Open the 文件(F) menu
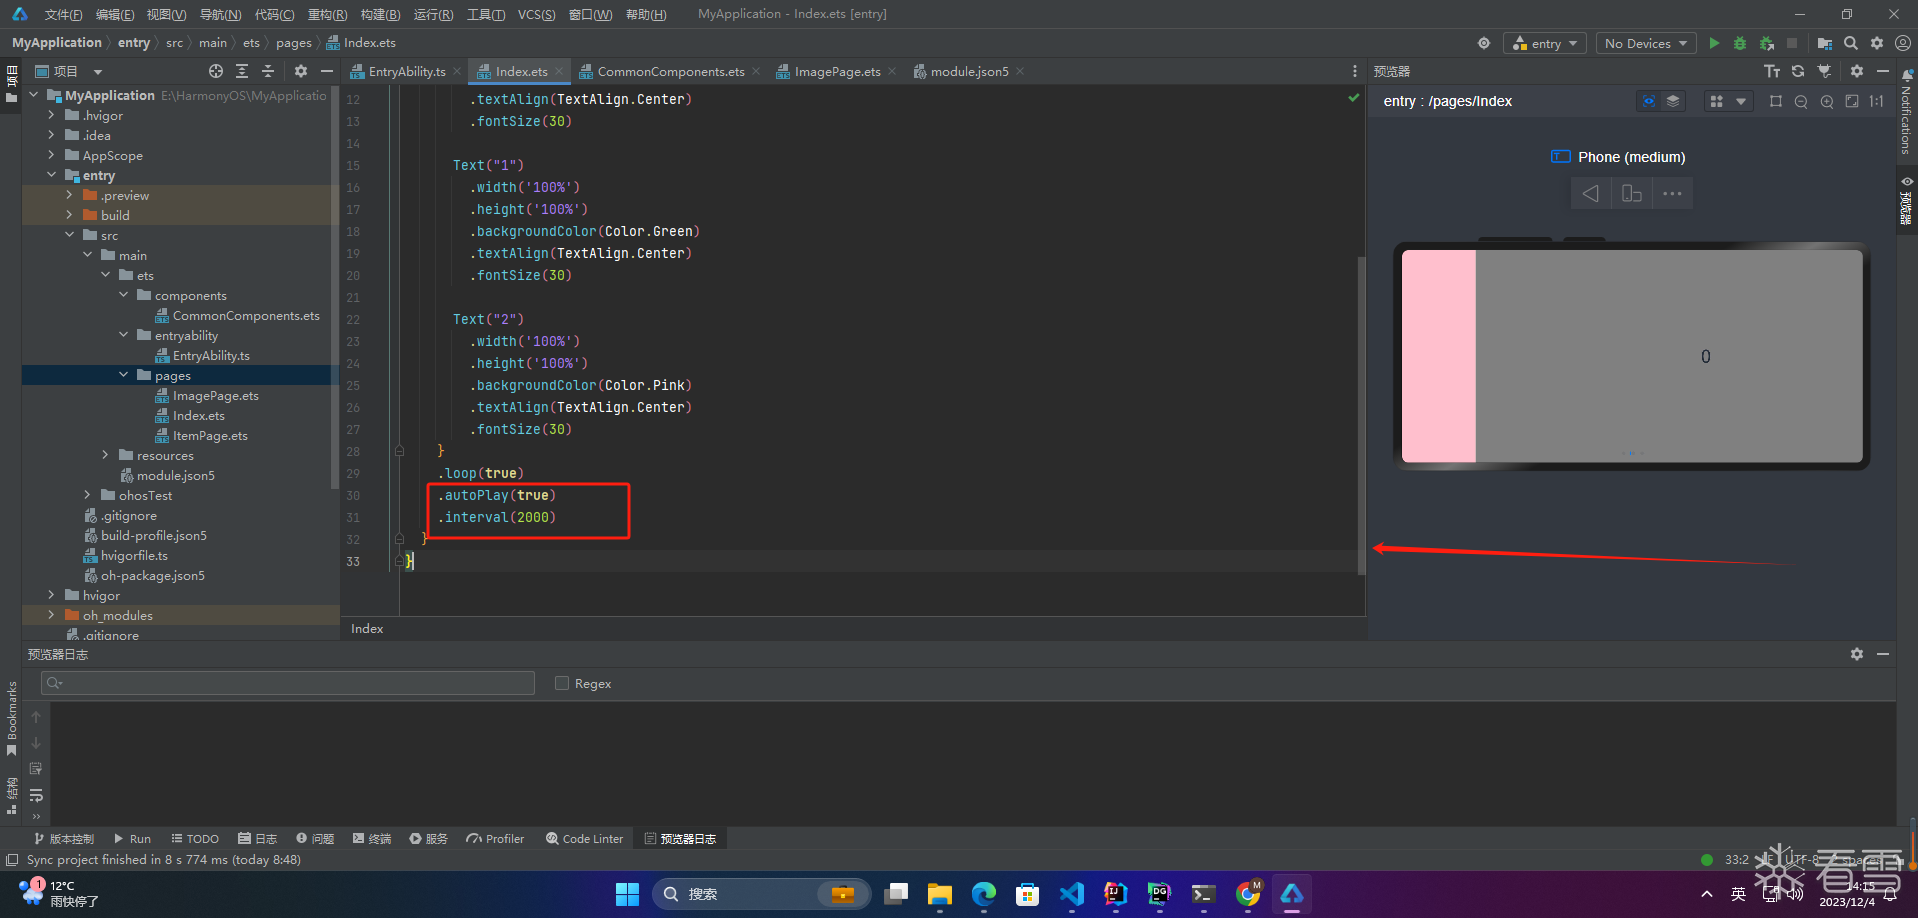 pyautogui.click(x=63, y=14)
